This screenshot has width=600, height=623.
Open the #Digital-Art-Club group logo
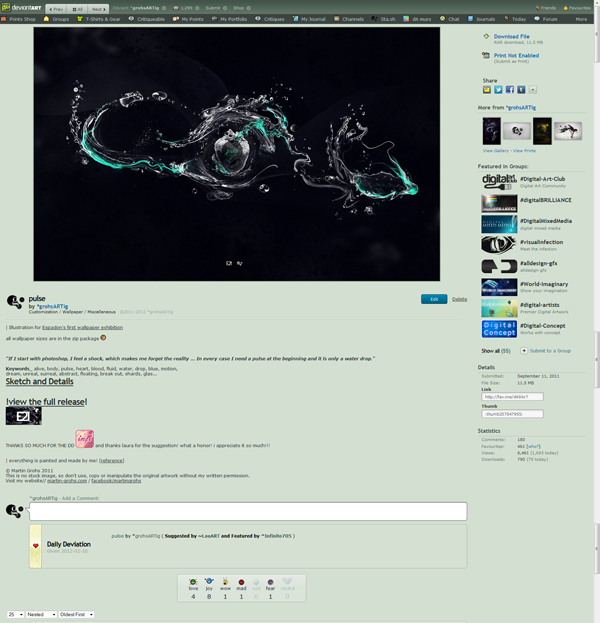pyautogui.click(x=499, y=182)
